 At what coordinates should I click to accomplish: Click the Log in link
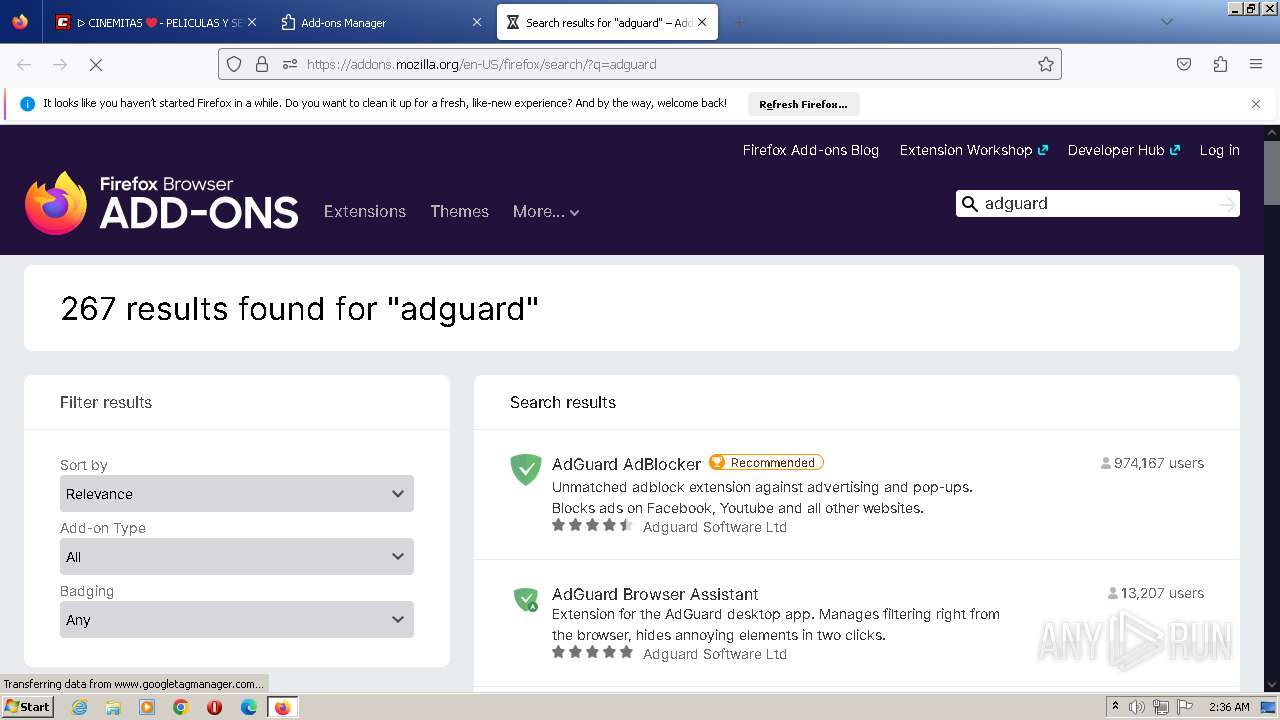tap(1220, 150)
